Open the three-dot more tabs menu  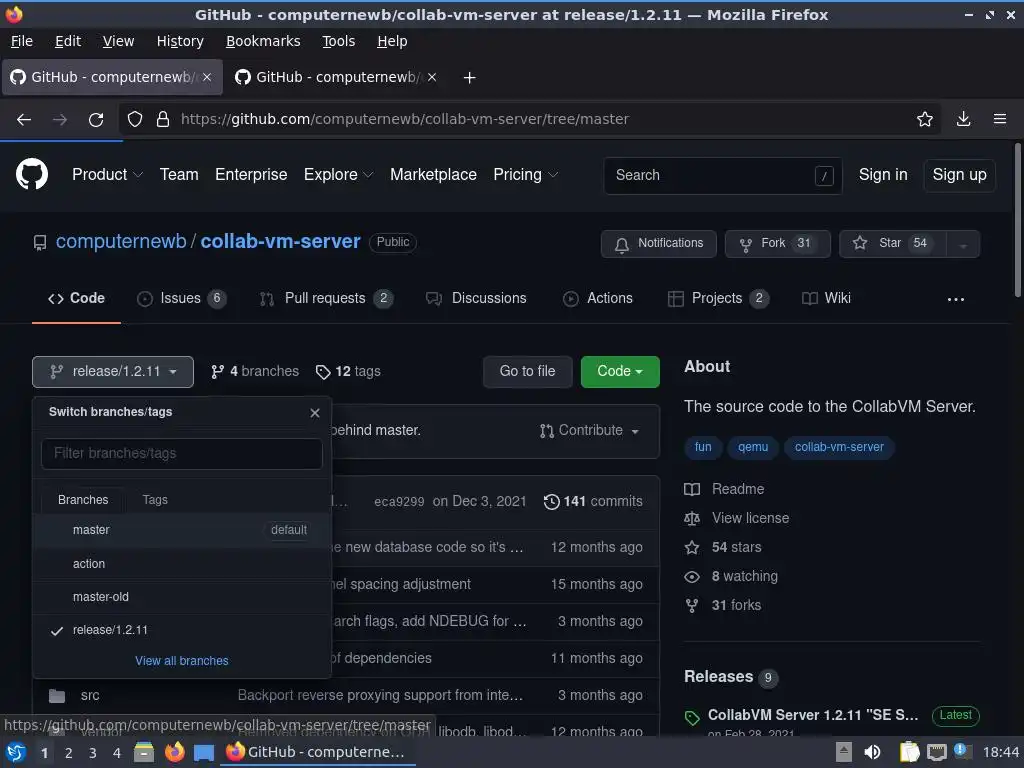[955, 299]
